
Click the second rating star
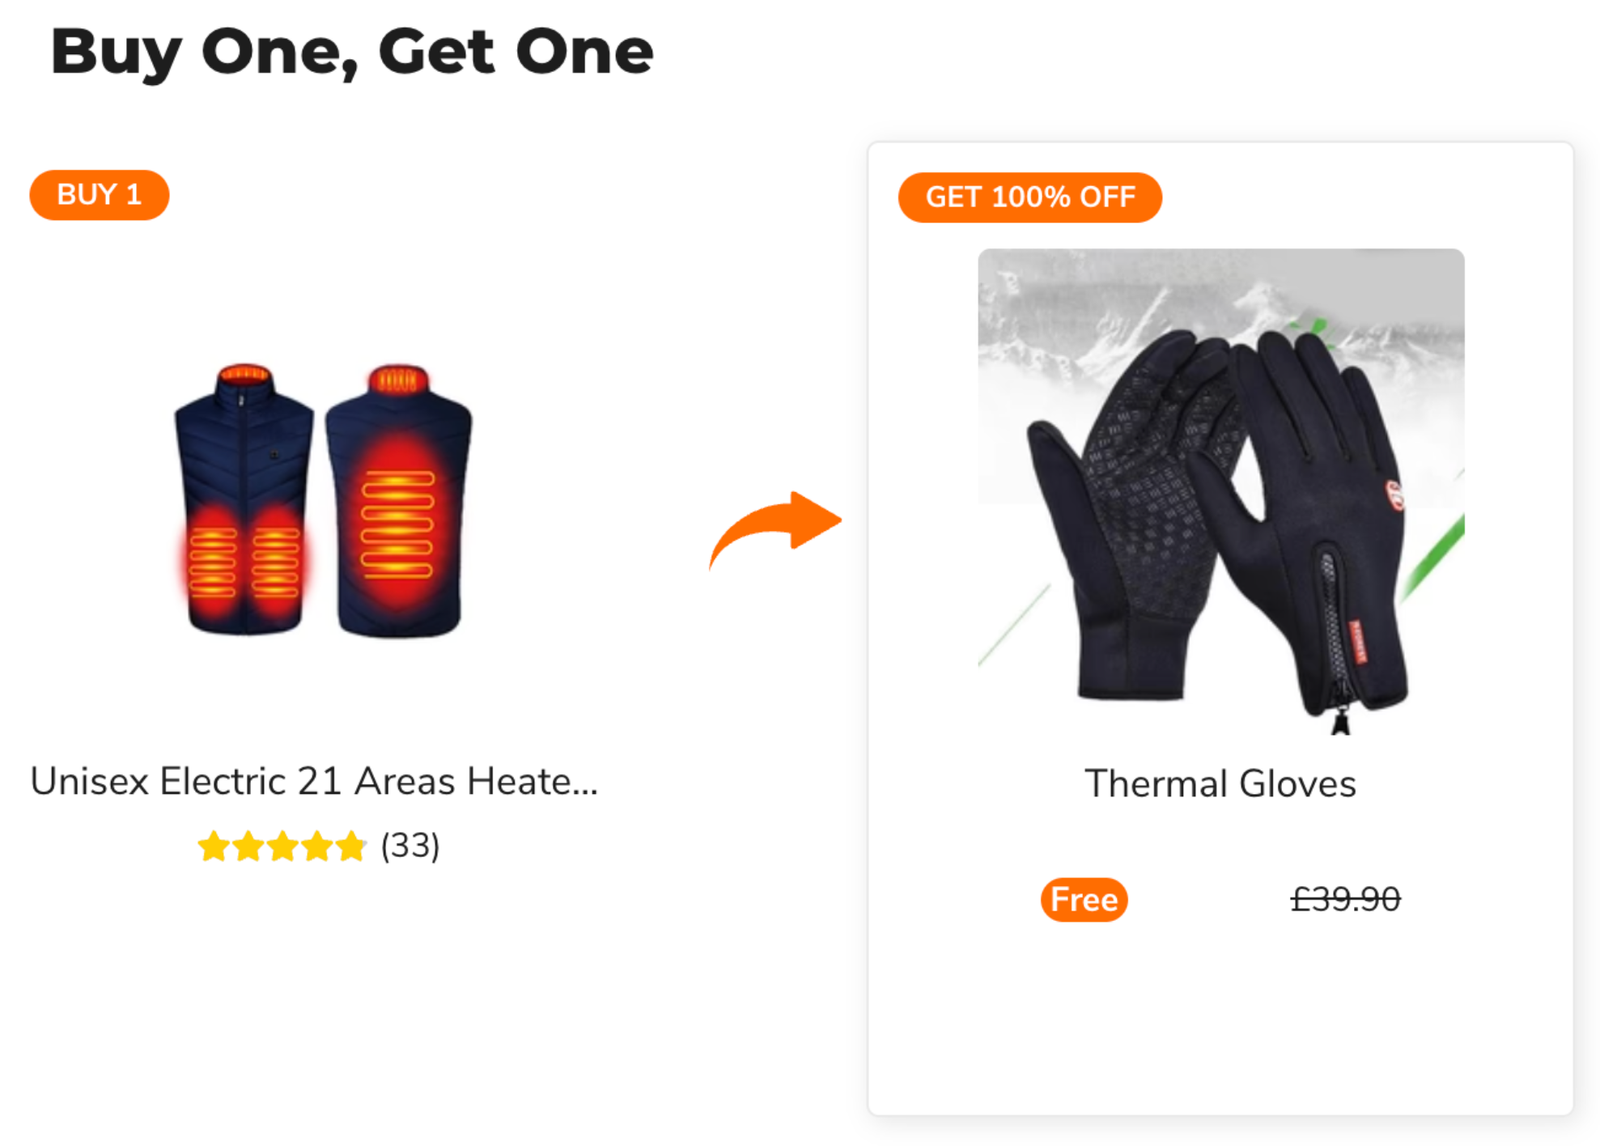(248, 847)
